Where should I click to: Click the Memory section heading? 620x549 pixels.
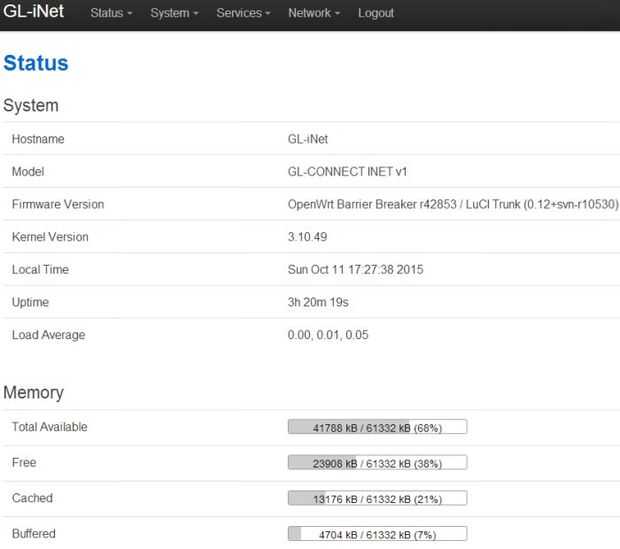(x=34, y=393)
